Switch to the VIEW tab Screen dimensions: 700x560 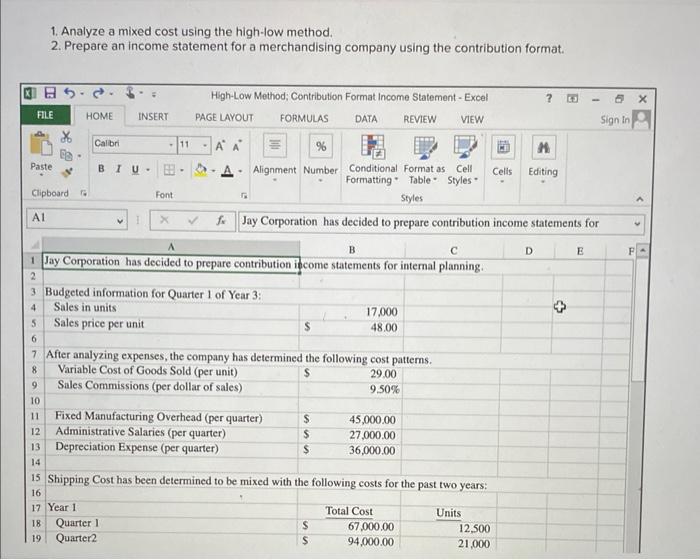(x=472, y=120)
